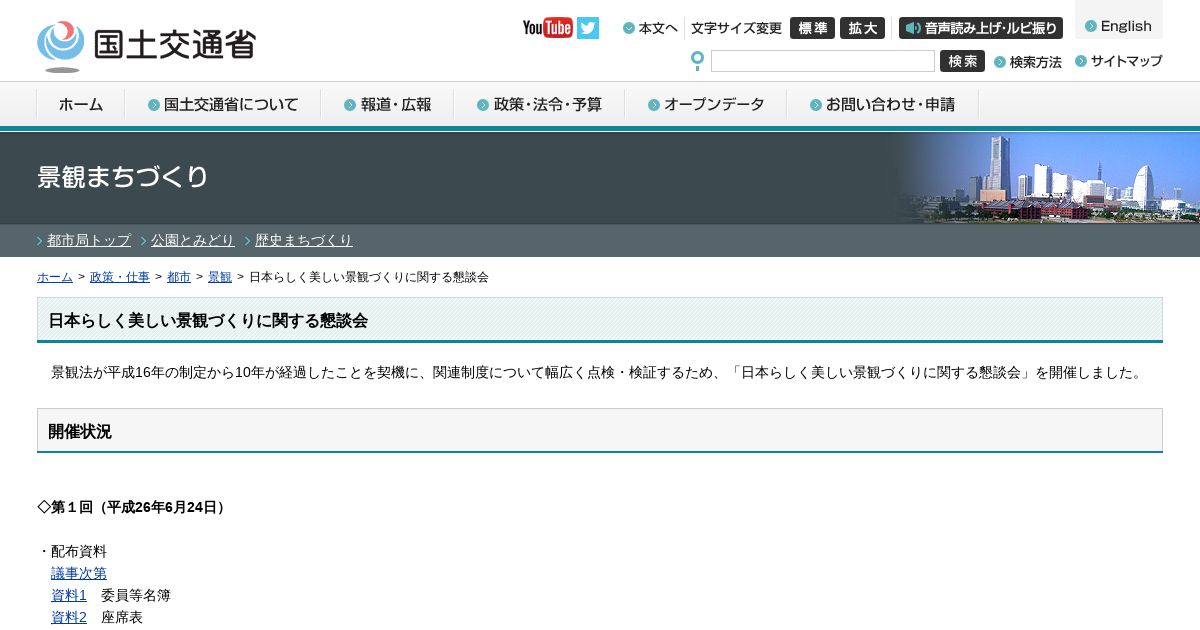Click the search pin icon beside the search box
Screen dimensions: 1200x630
click(x=697, y=61)
